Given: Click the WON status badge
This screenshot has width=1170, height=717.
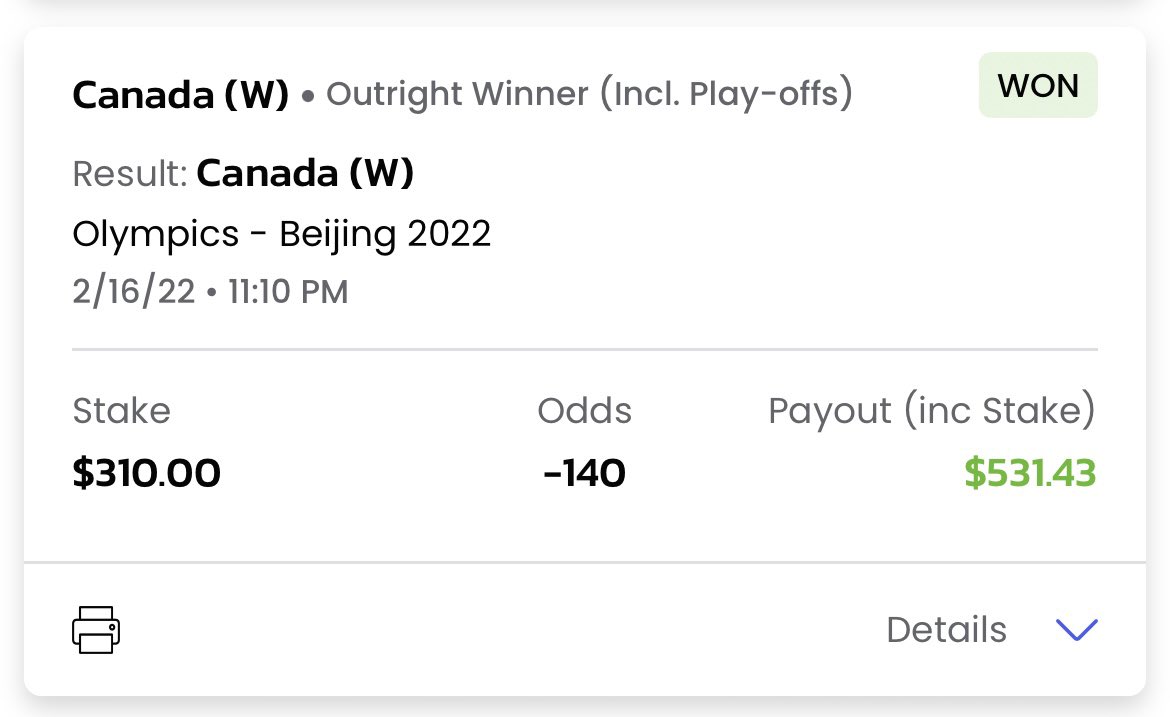Looking at the screenshot, I should point(1038,85).
